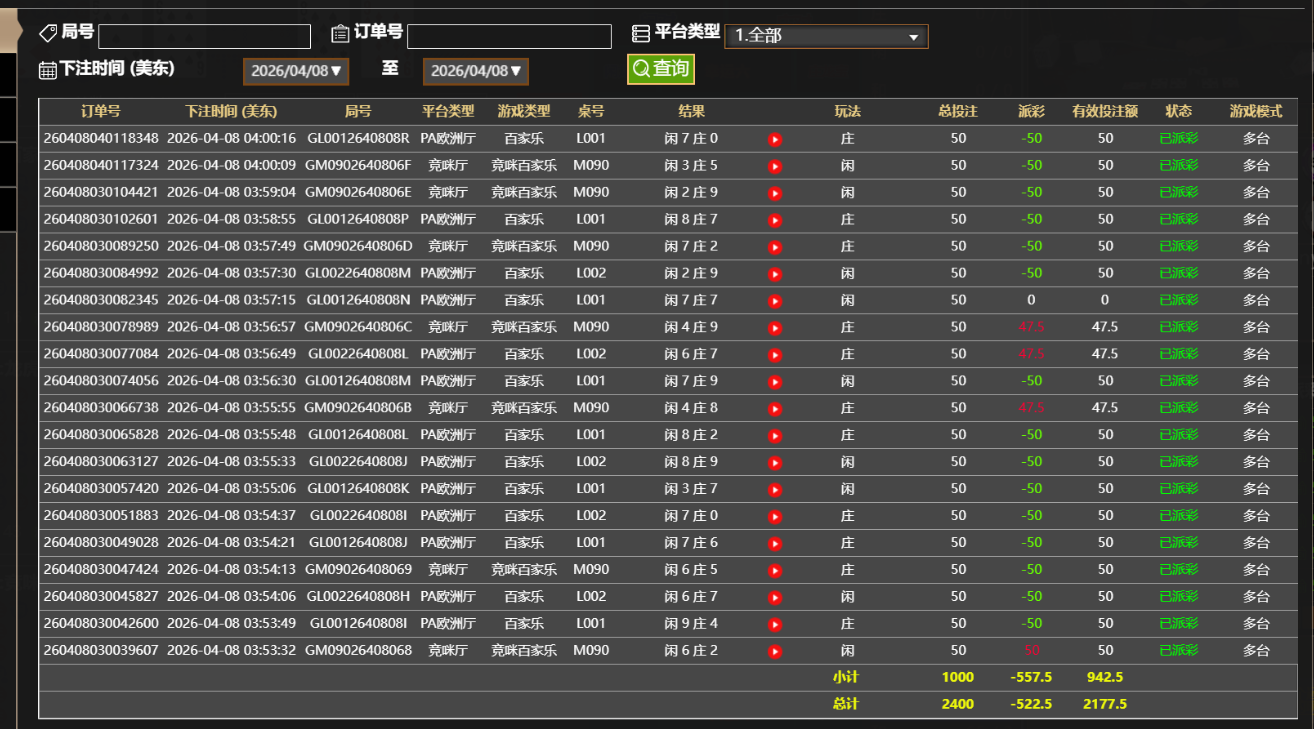1314x729 pixels.
Task: Click the 订单号 column header
Action: point(100,112)
